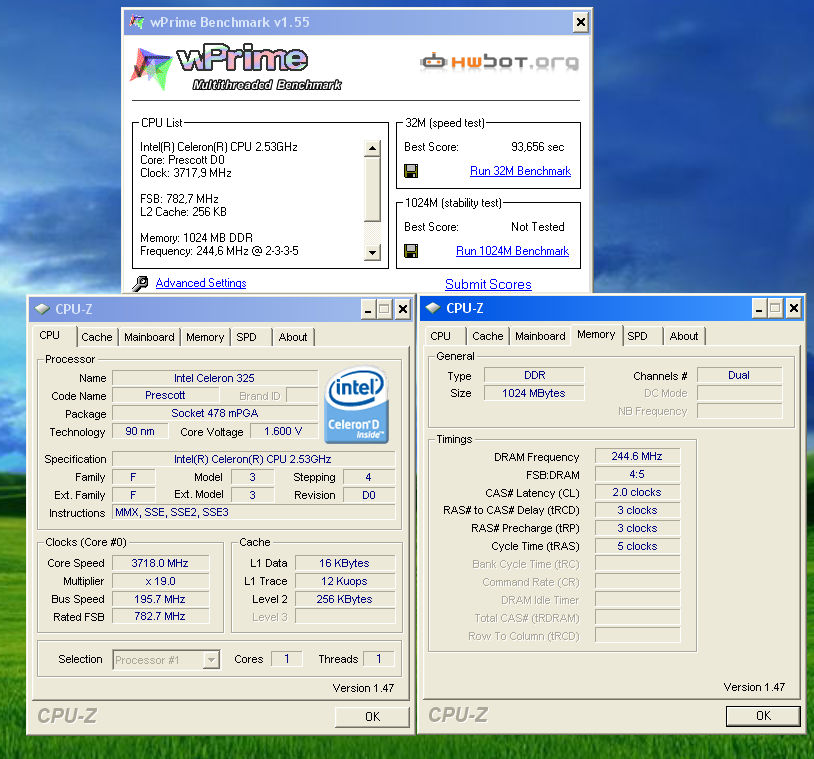
Task: Click the Level 2 cache value 256 KBytes
Action: point(345,599)
